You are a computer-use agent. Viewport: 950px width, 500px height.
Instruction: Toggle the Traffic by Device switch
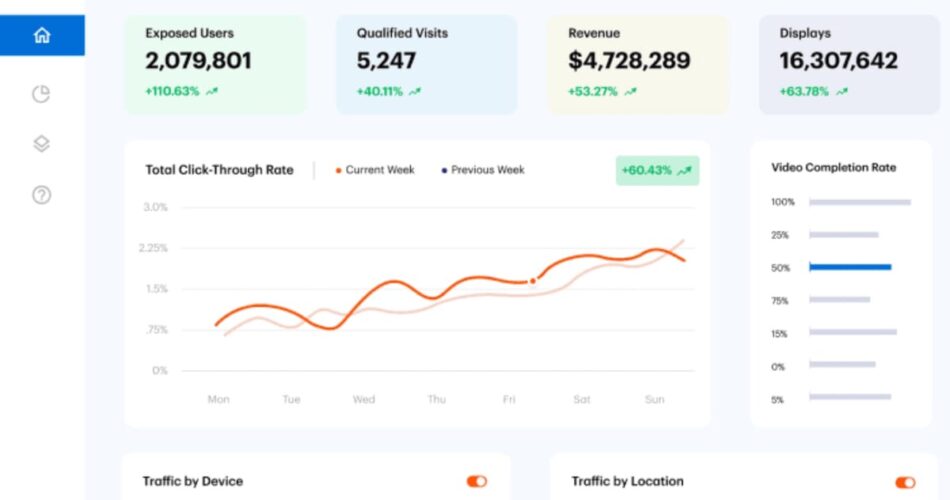[x=477, y=482]
